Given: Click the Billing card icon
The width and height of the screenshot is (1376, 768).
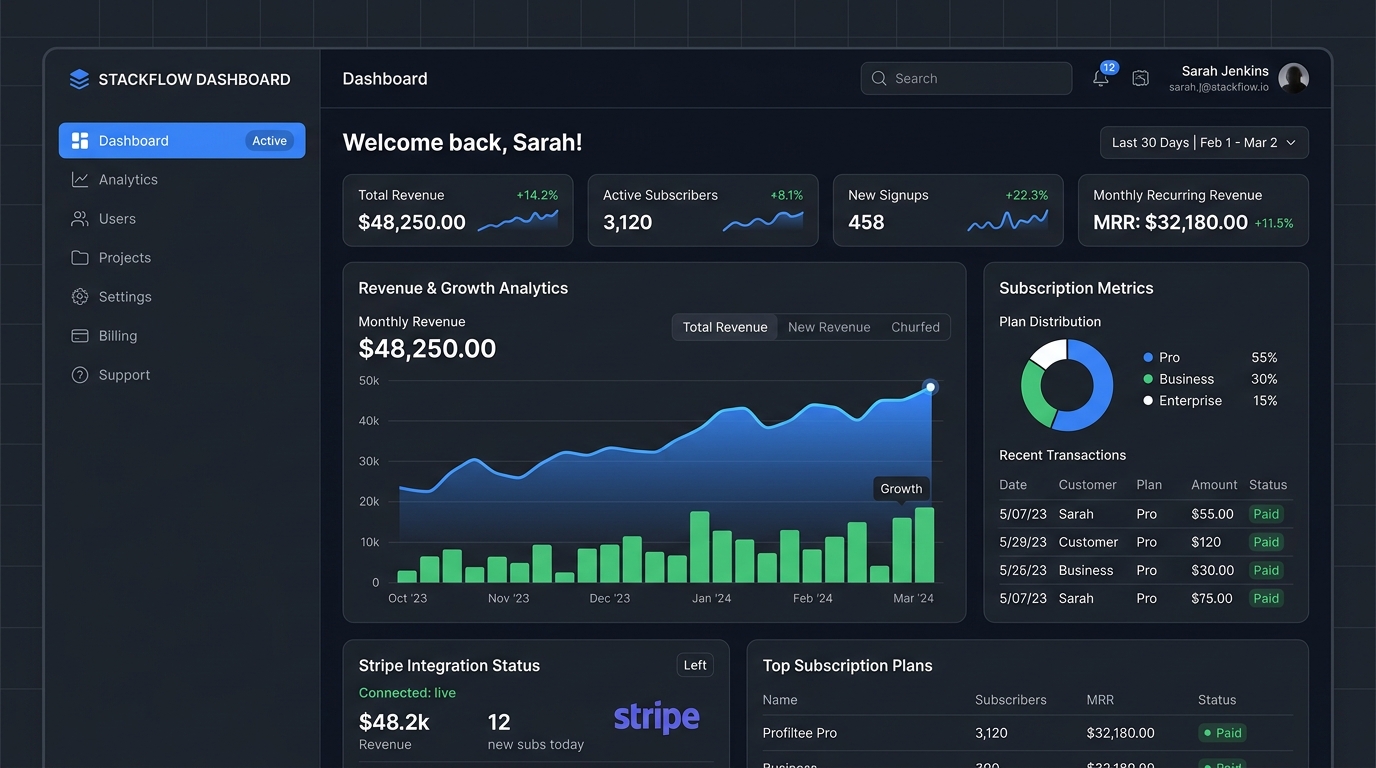Looking at the screenshot, I should 80,336.
